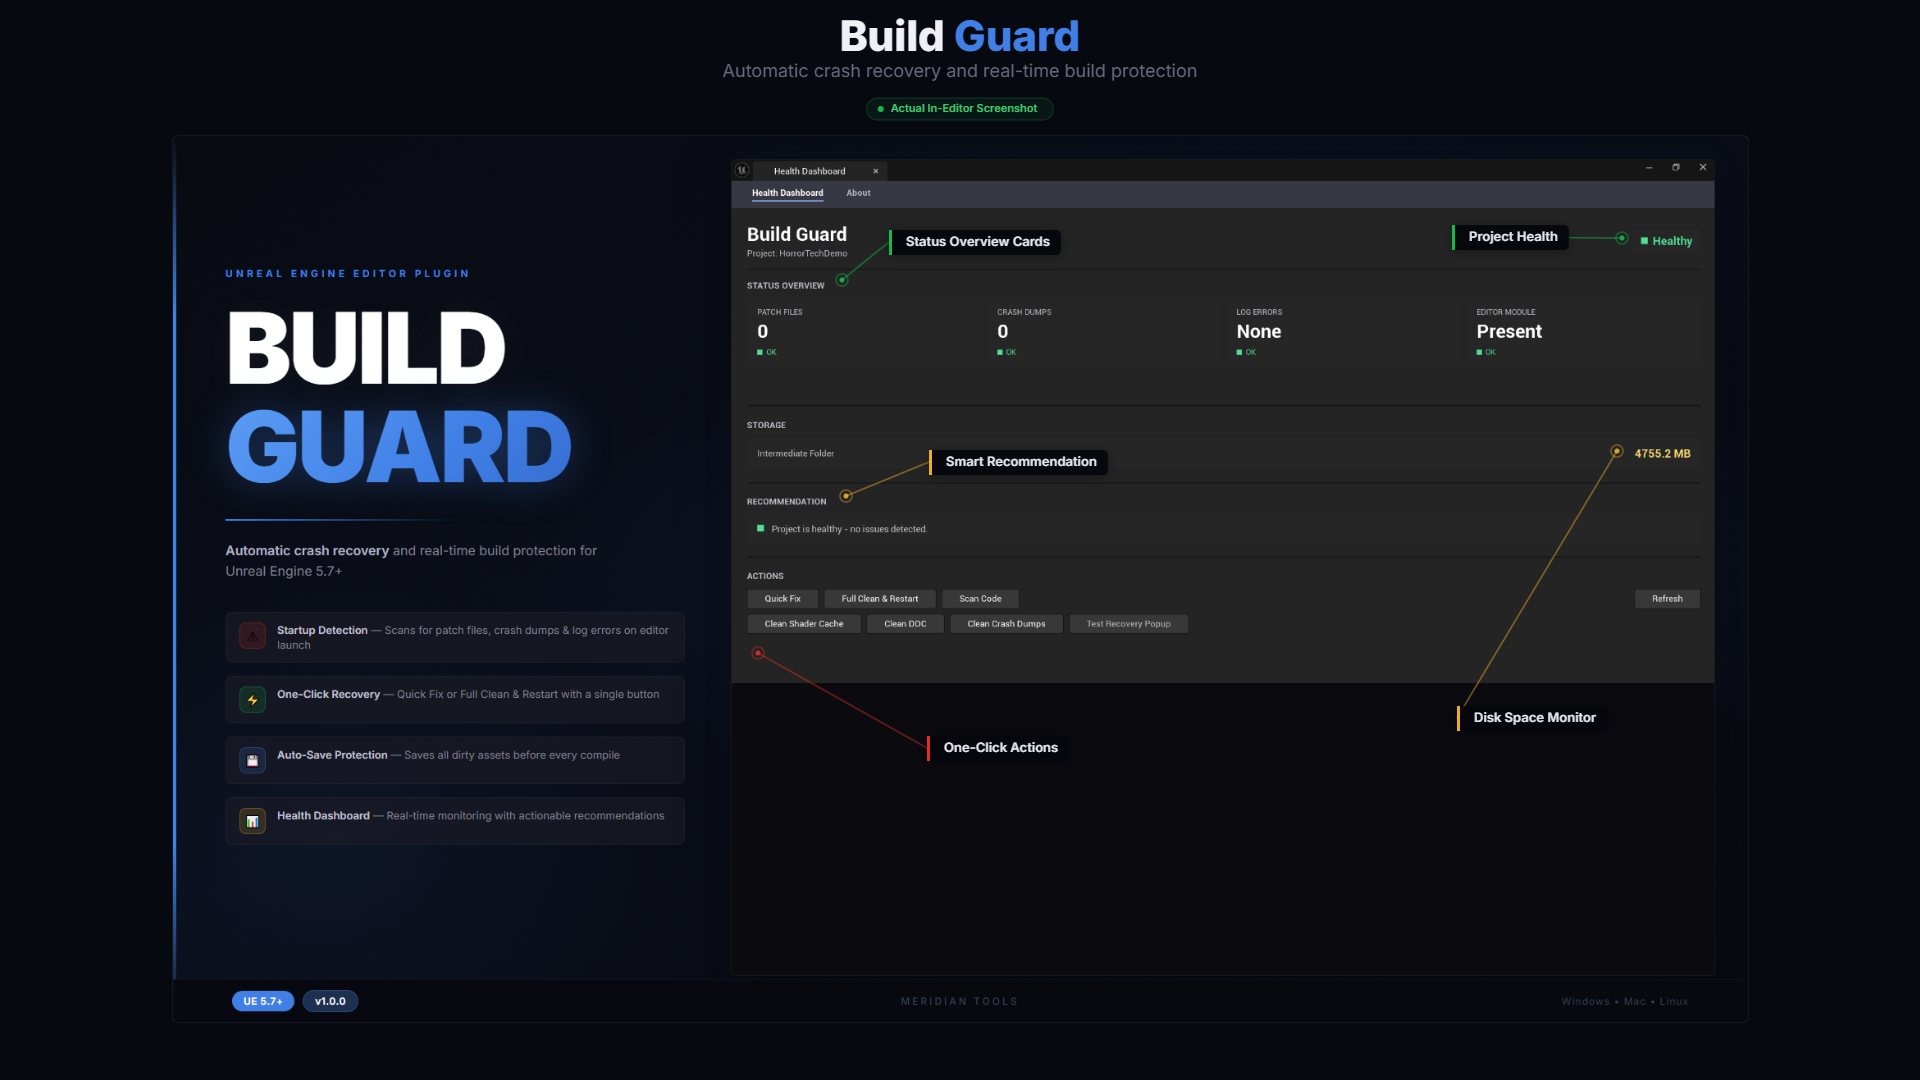
Task: Click the Scan Code button
Action: click(x=980, y=599)
